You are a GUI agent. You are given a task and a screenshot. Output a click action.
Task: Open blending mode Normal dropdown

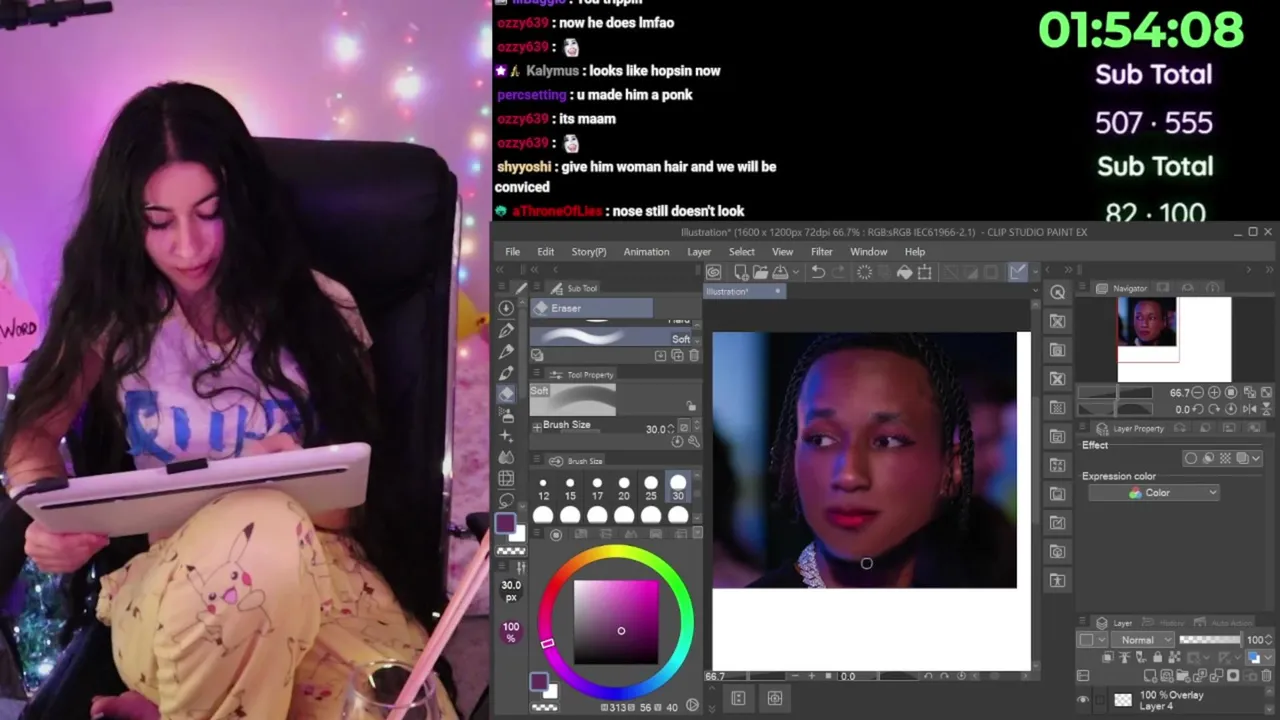(x=1145, y=640)
